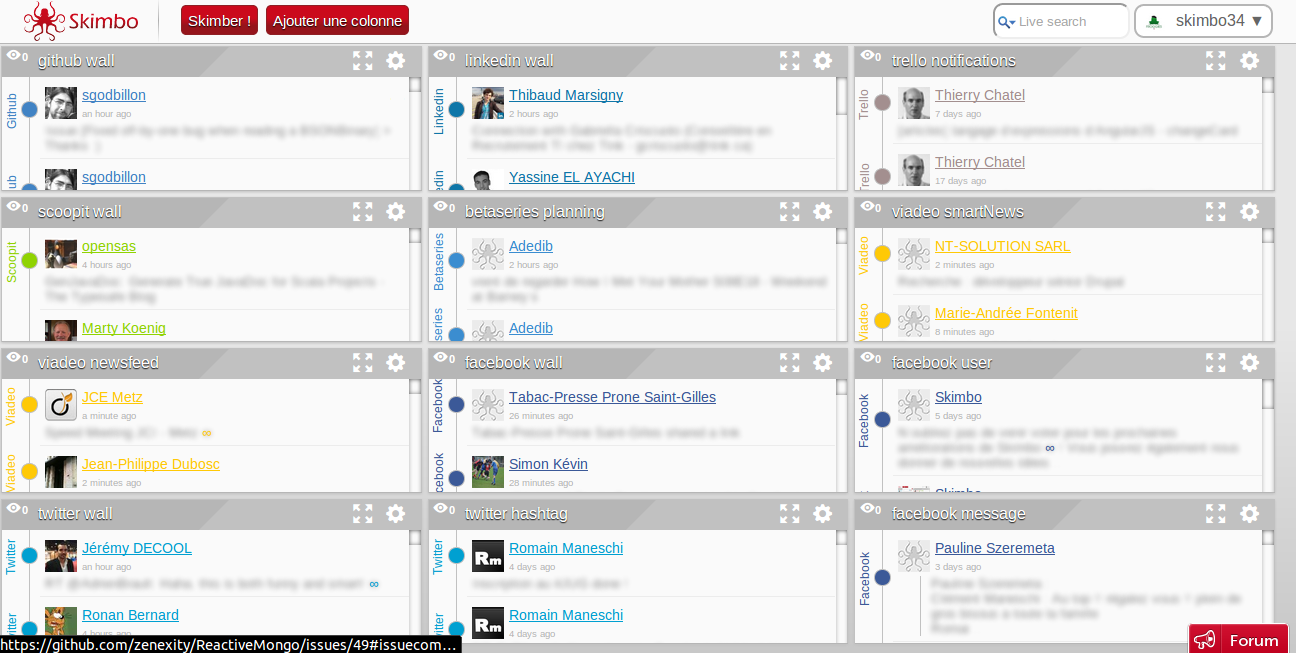The height and width of the screenshot is (653, 1296).
Task: Click the facebook user column scrollbar handle
Action: pyautogui.click(x=1268, y=394)
